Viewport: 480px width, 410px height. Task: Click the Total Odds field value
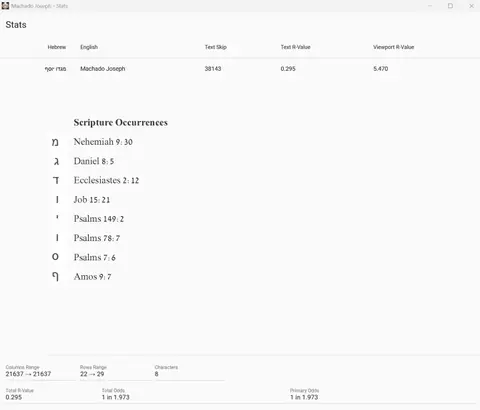pos(116,397)
